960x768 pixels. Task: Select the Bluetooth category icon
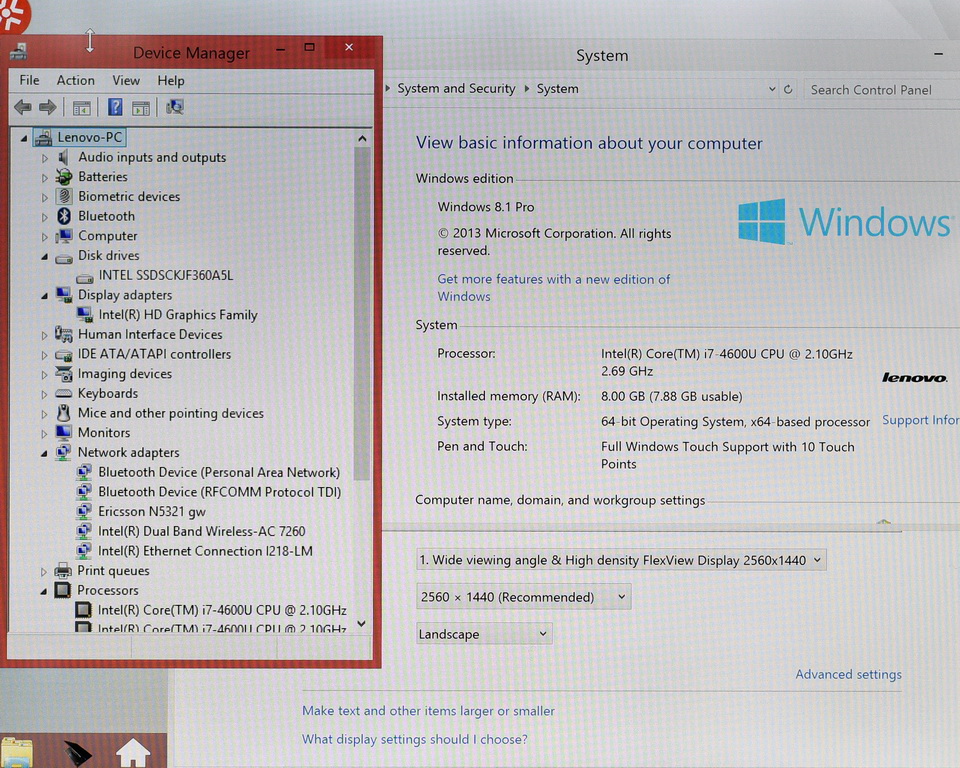tap(64, 216)
